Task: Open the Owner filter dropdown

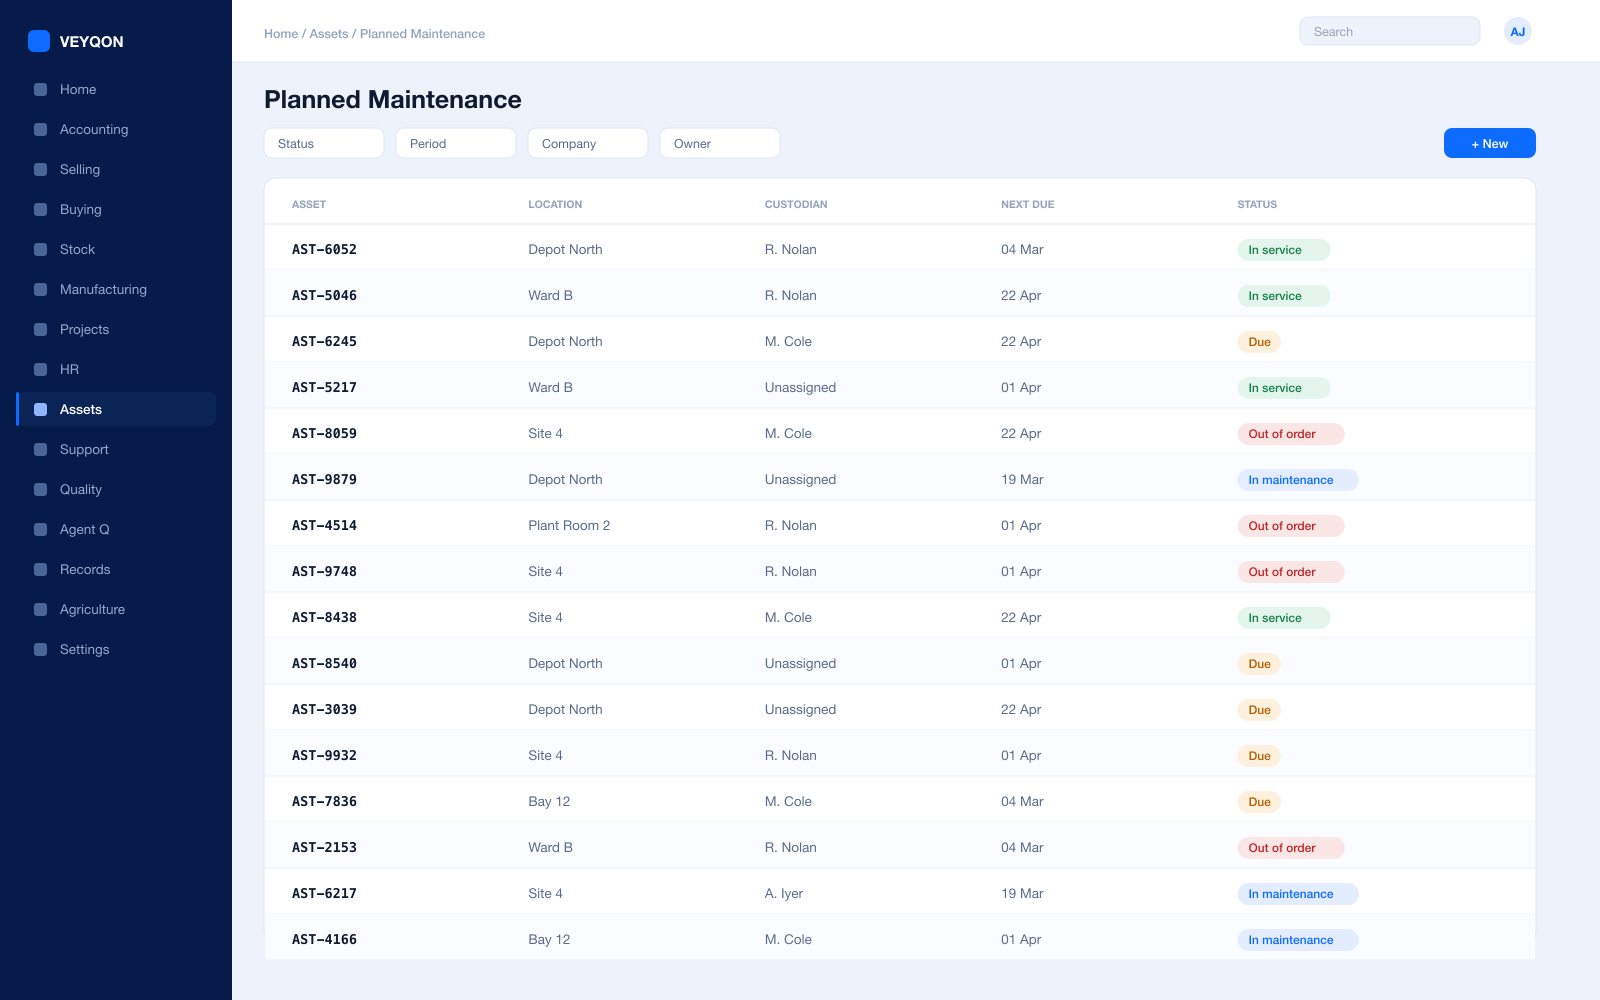Action: tap(720, 143)
